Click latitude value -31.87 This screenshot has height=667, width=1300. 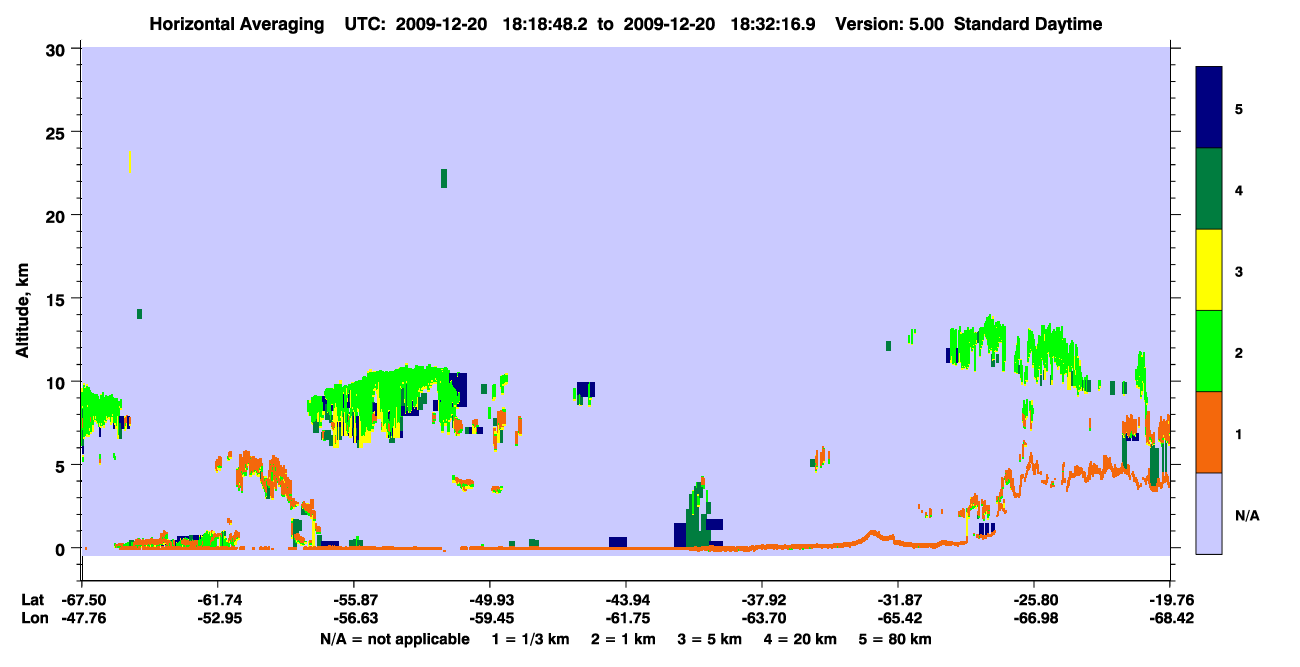click(x=898, y=600)
